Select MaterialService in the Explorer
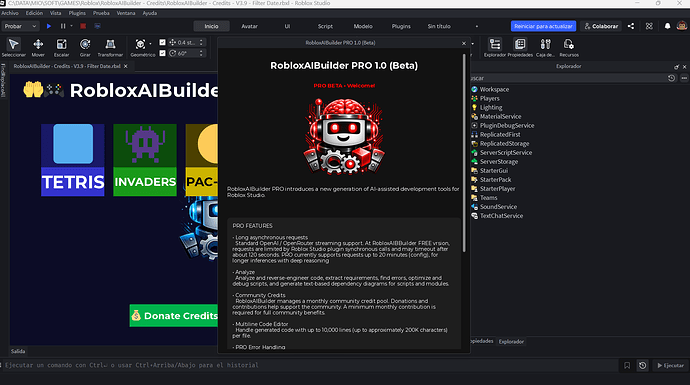This screenshot has height=385, width=690. (496, 117)
